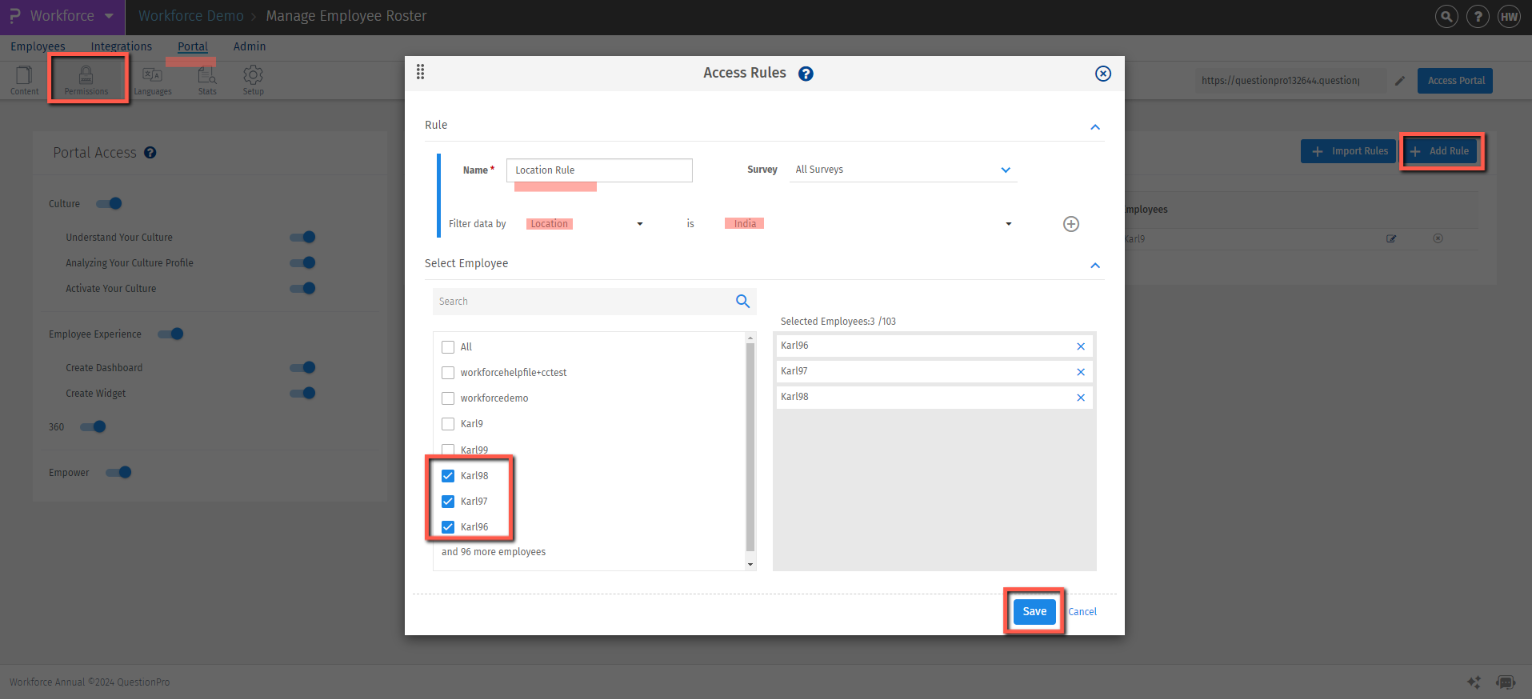1532x699 pixels.
Task: Open the Workforce product dropdown
Action: click(62, 16)
